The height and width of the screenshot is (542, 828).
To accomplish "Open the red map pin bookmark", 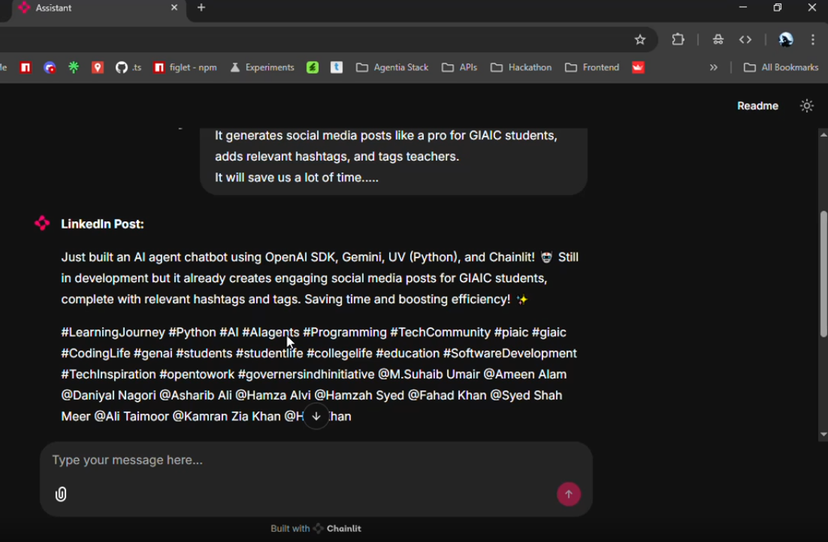I will click(x=97, y=68).
